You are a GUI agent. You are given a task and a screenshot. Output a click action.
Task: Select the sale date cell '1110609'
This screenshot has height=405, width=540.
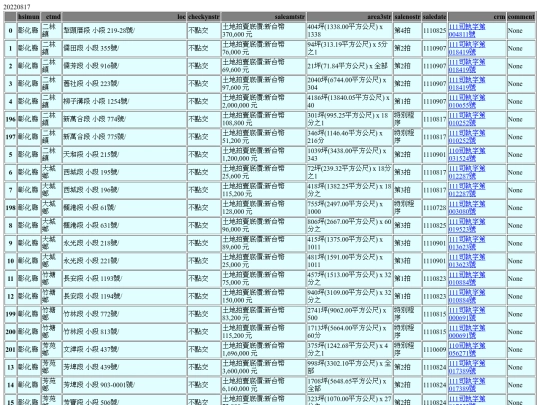[x=435, y=350]
